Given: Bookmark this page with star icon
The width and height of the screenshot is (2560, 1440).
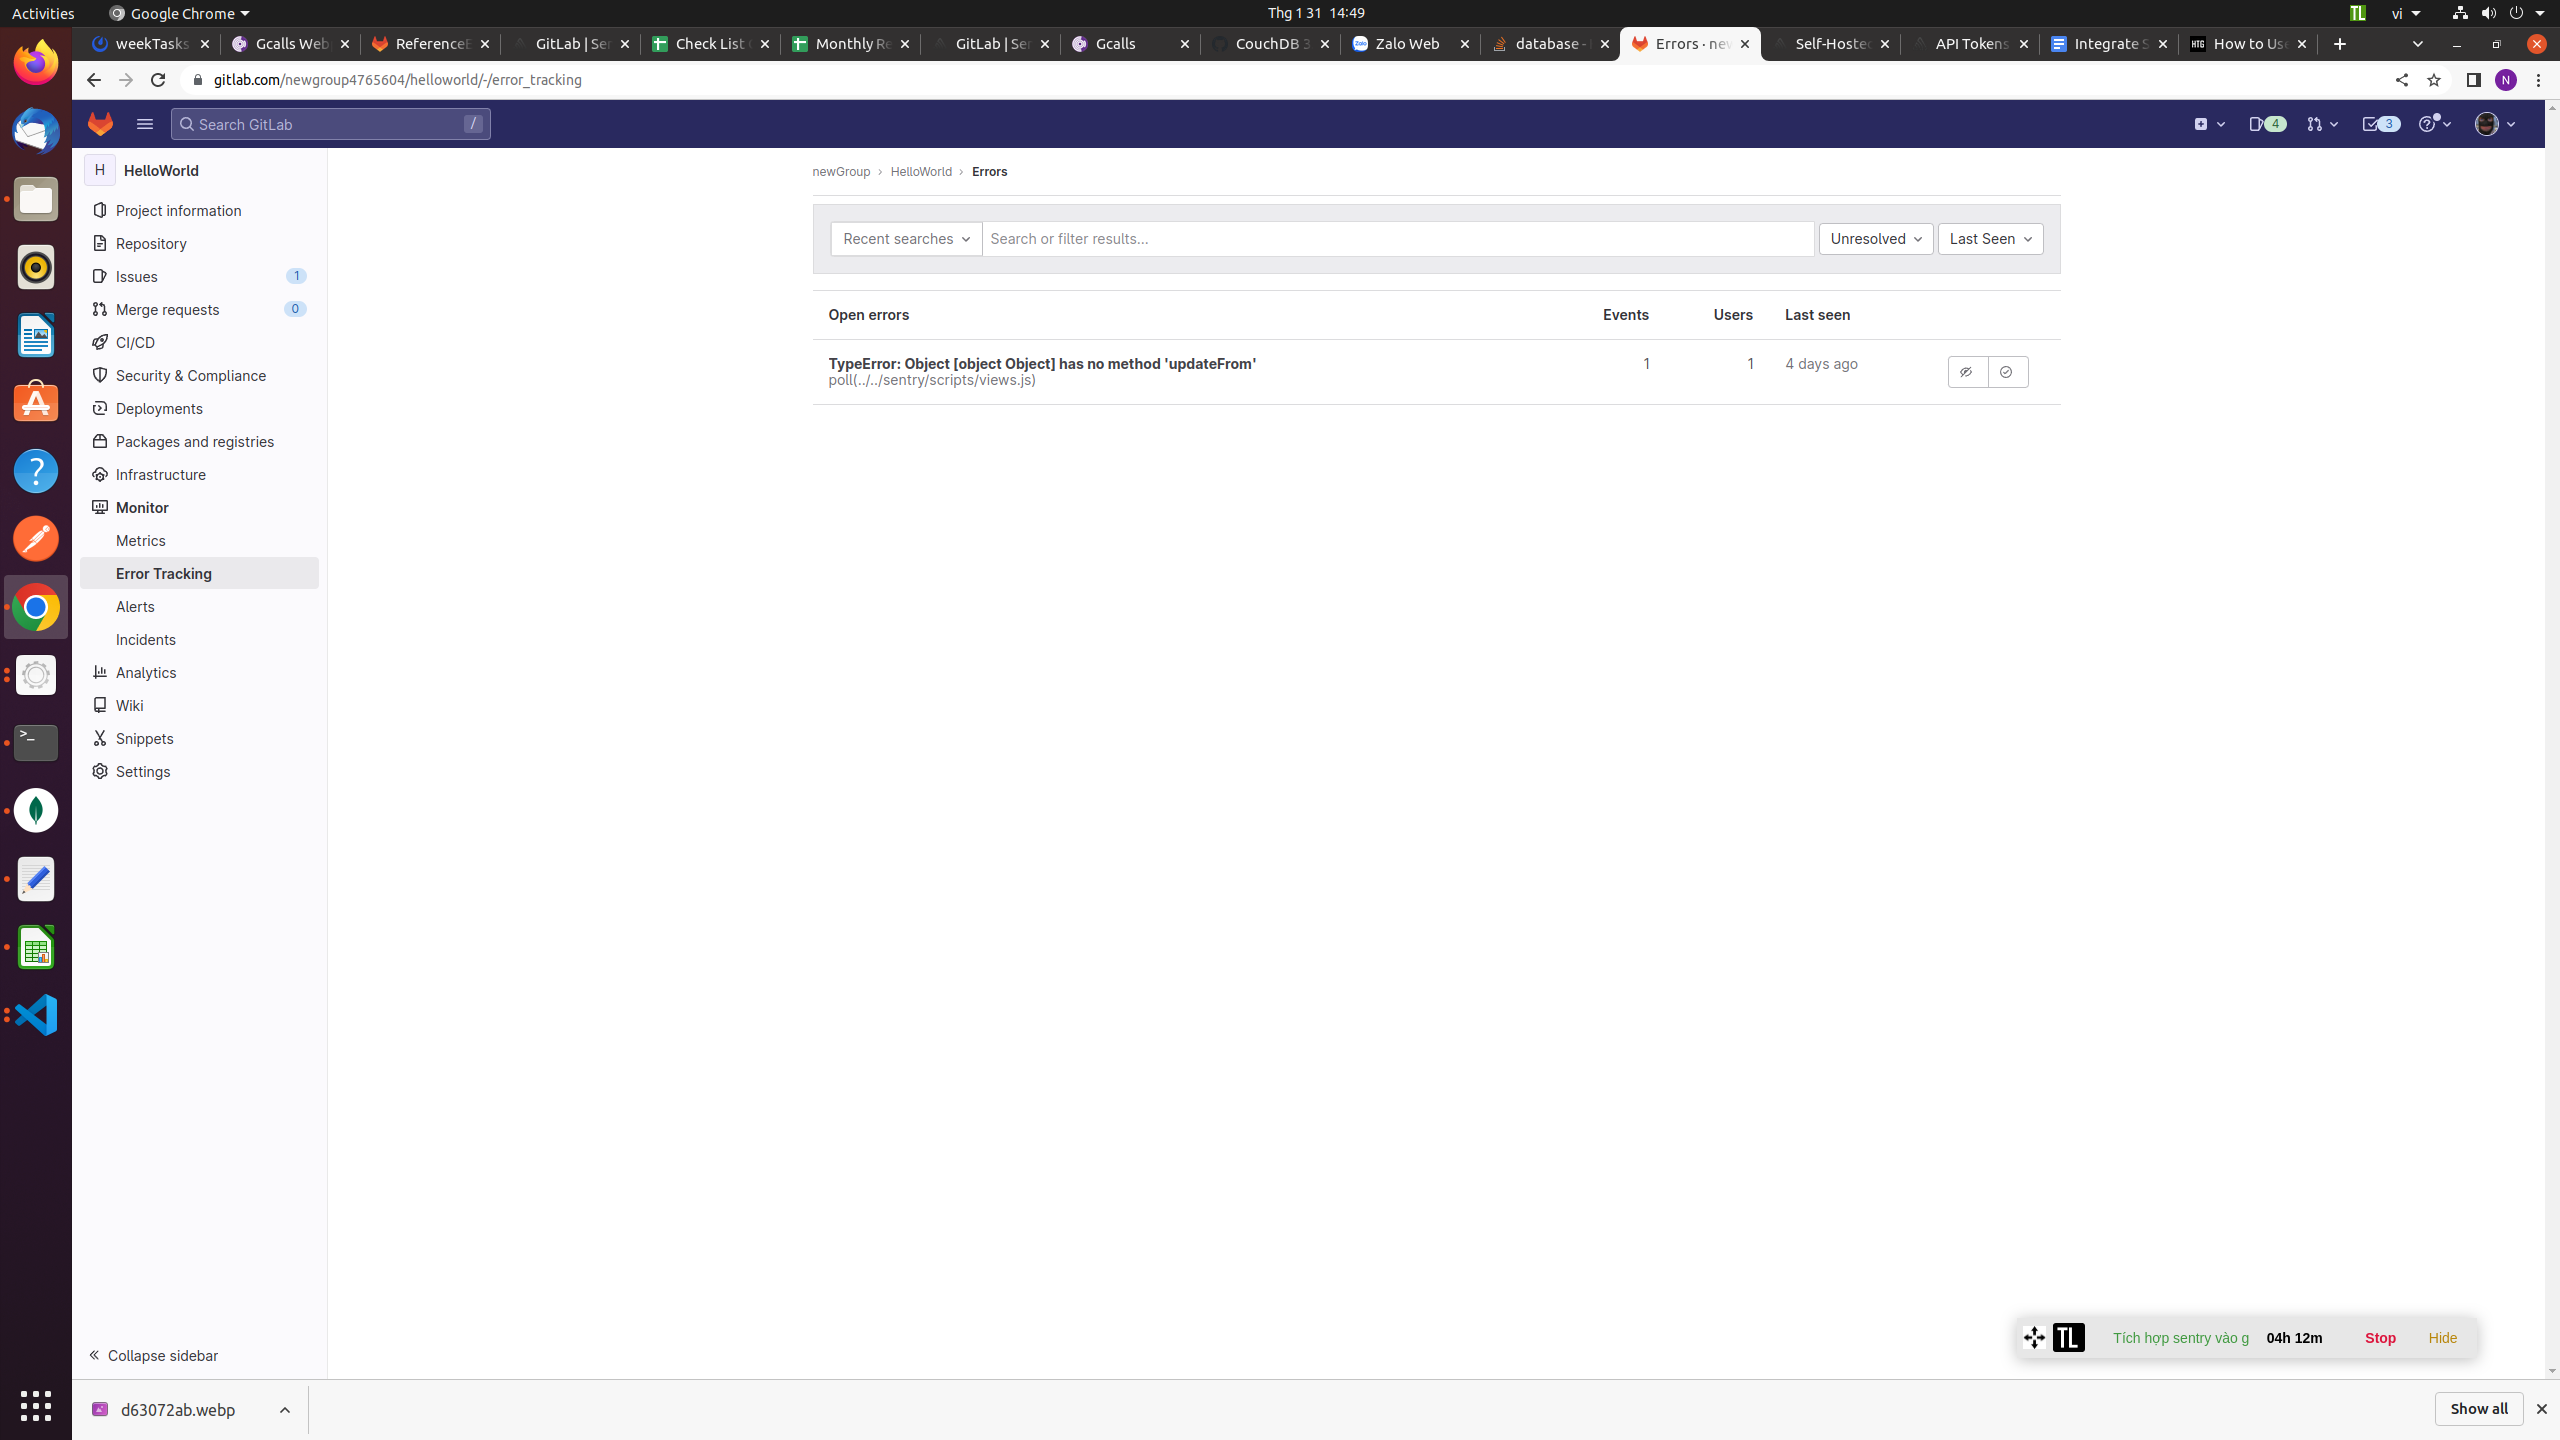Looking at the screenshot, I should pos(2433,80).
